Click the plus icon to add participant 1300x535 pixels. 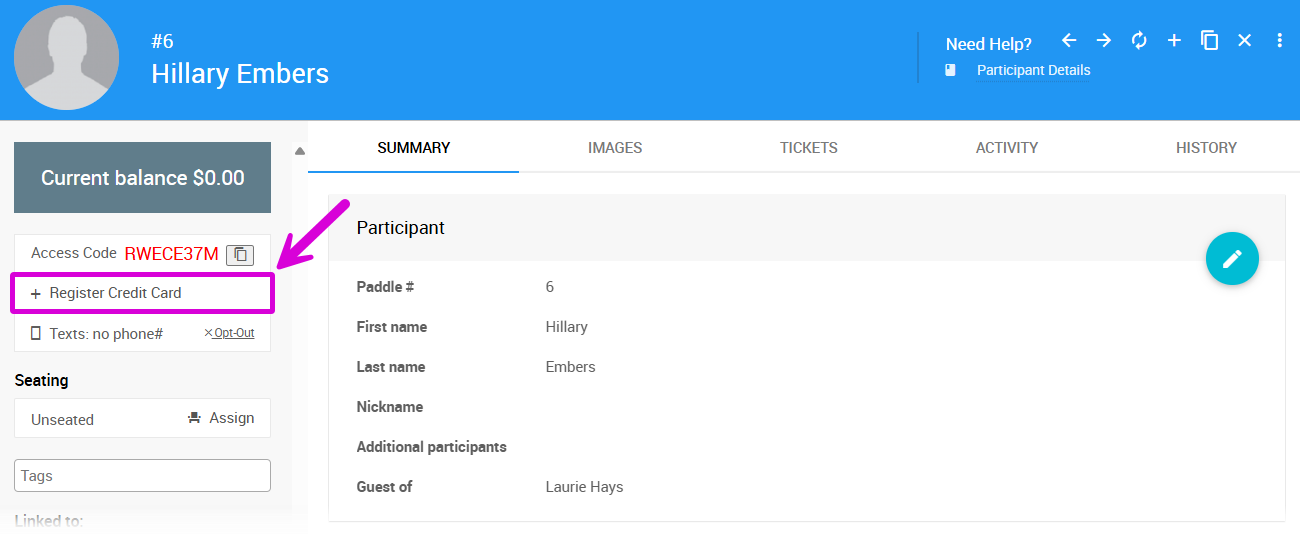tap(1174, 40)
